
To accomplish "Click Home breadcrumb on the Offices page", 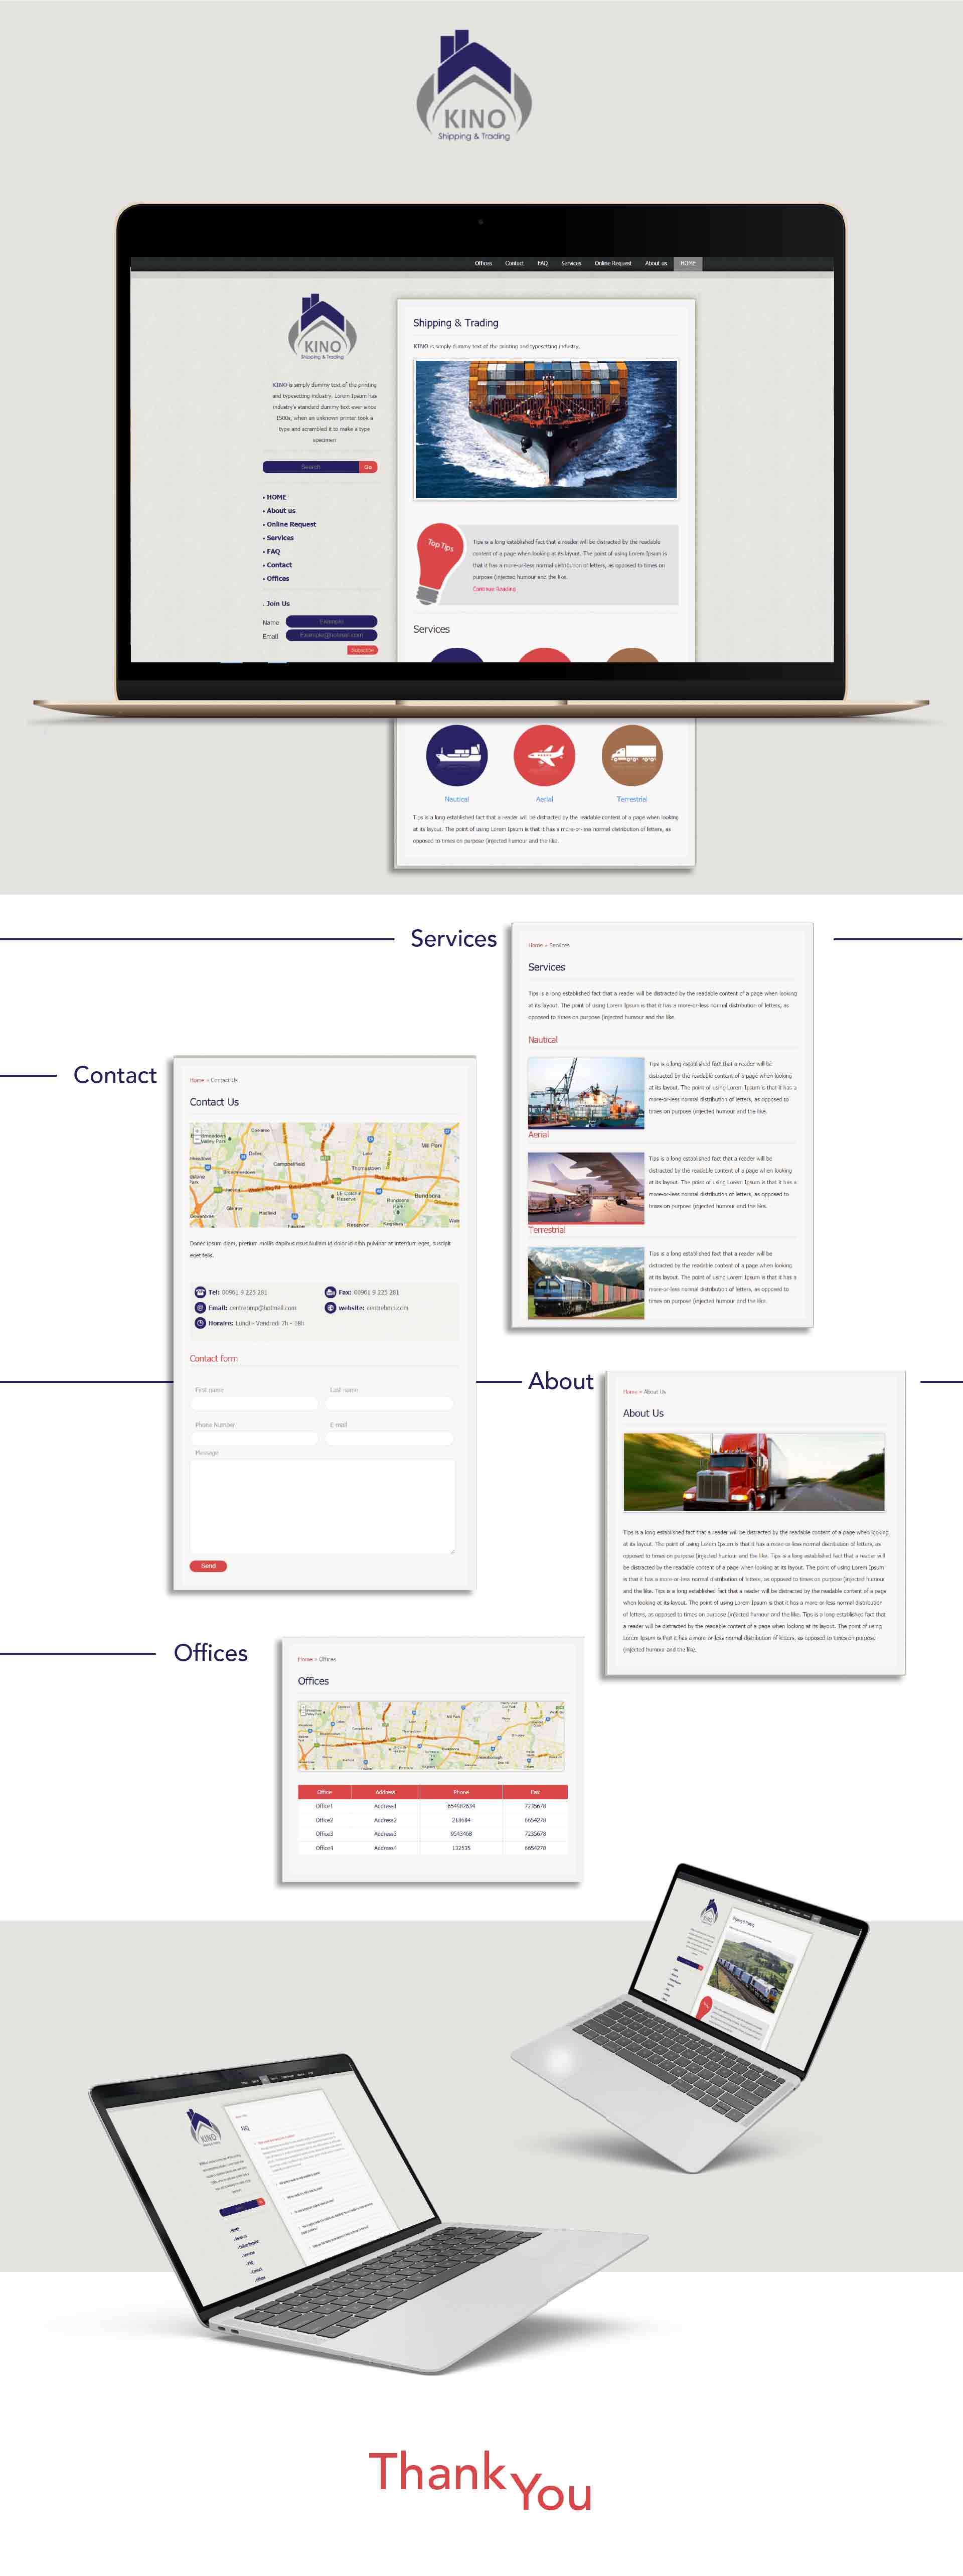I will click(x=305, y=1659).
